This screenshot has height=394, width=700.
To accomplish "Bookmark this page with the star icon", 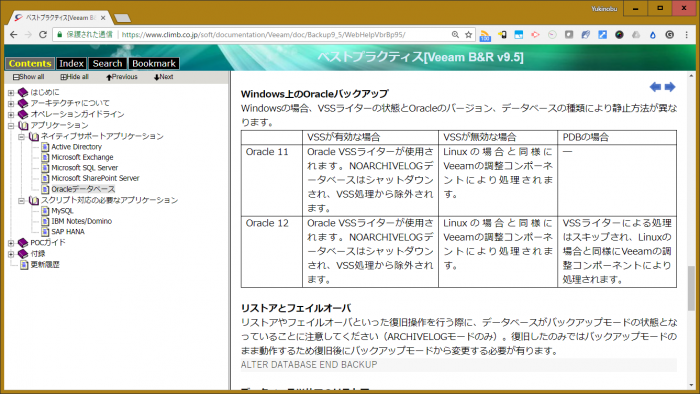I will 468,34.
